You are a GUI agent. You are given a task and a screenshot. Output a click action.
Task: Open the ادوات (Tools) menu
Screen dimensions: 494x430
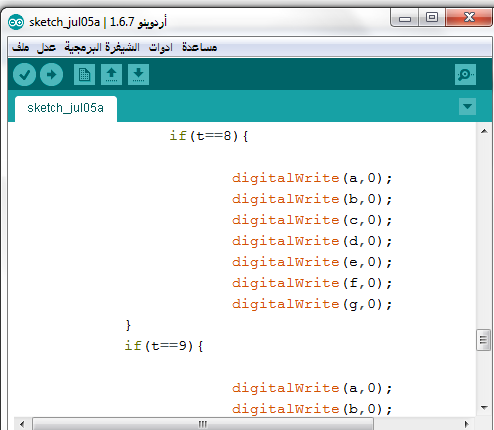click(x=161, y=47)
